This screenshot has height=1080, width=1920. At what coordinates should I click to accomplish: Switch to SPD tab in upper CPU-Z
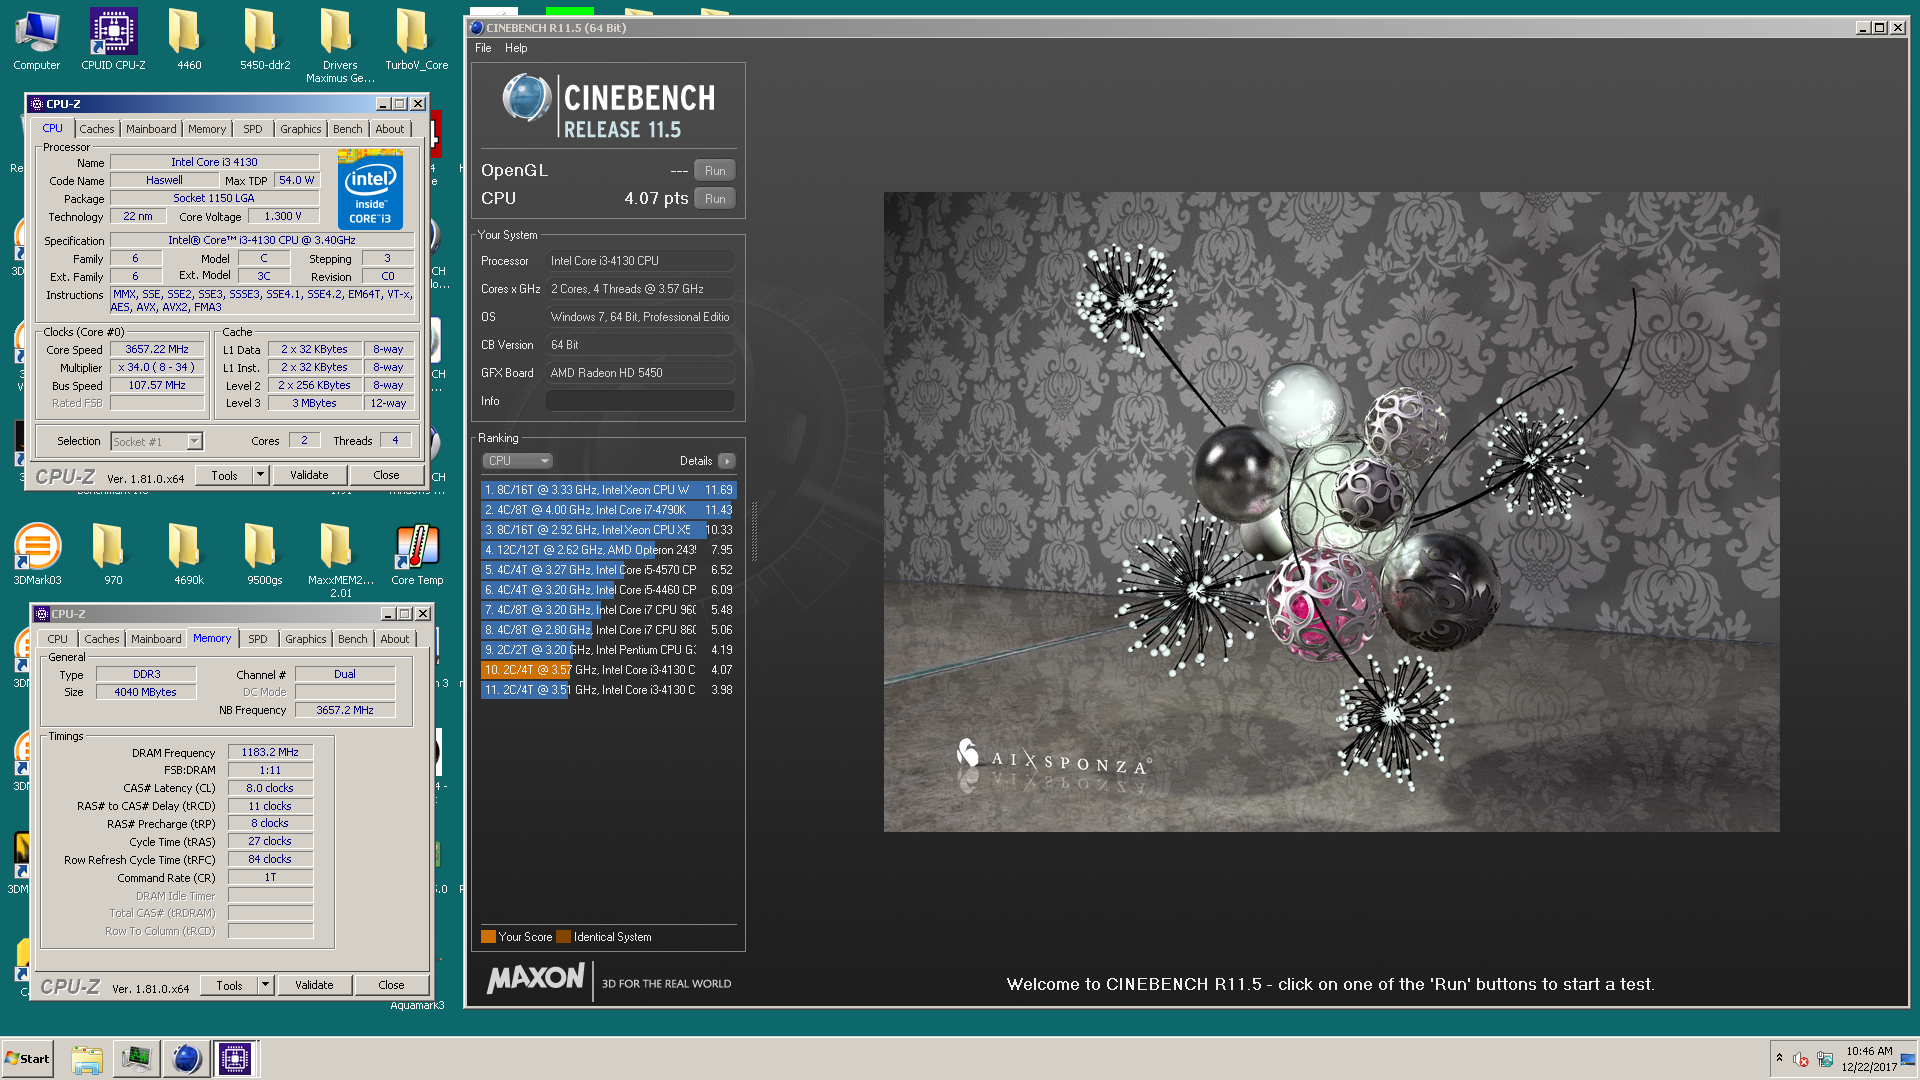(x=253, y=129)
